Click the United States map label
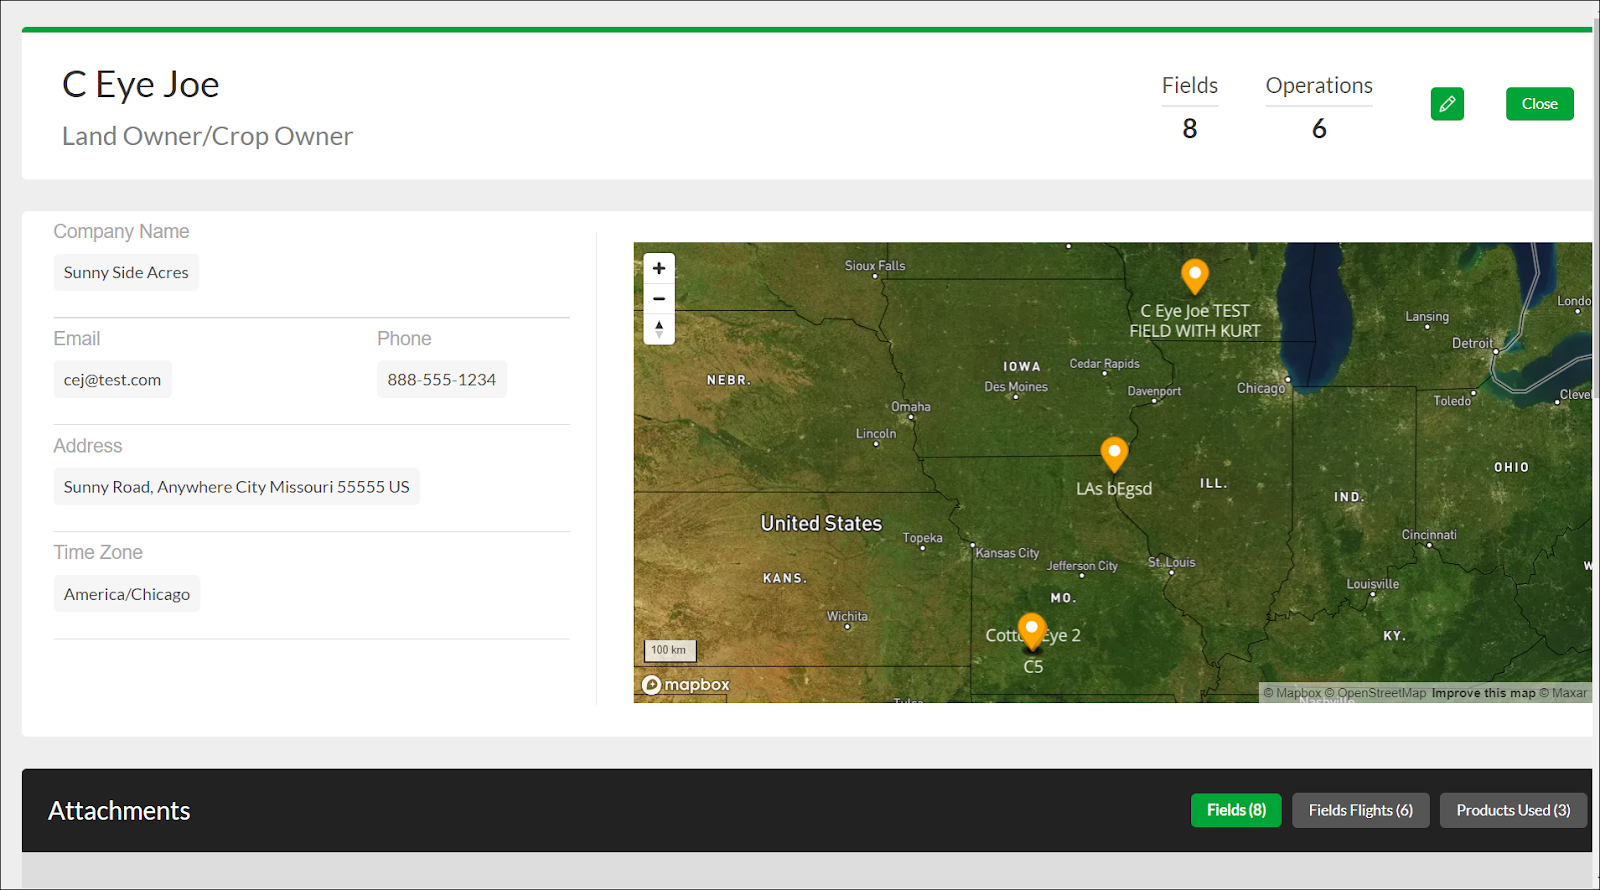Image resolution: width=1600 pixels, height=890 pixels. 821,523
